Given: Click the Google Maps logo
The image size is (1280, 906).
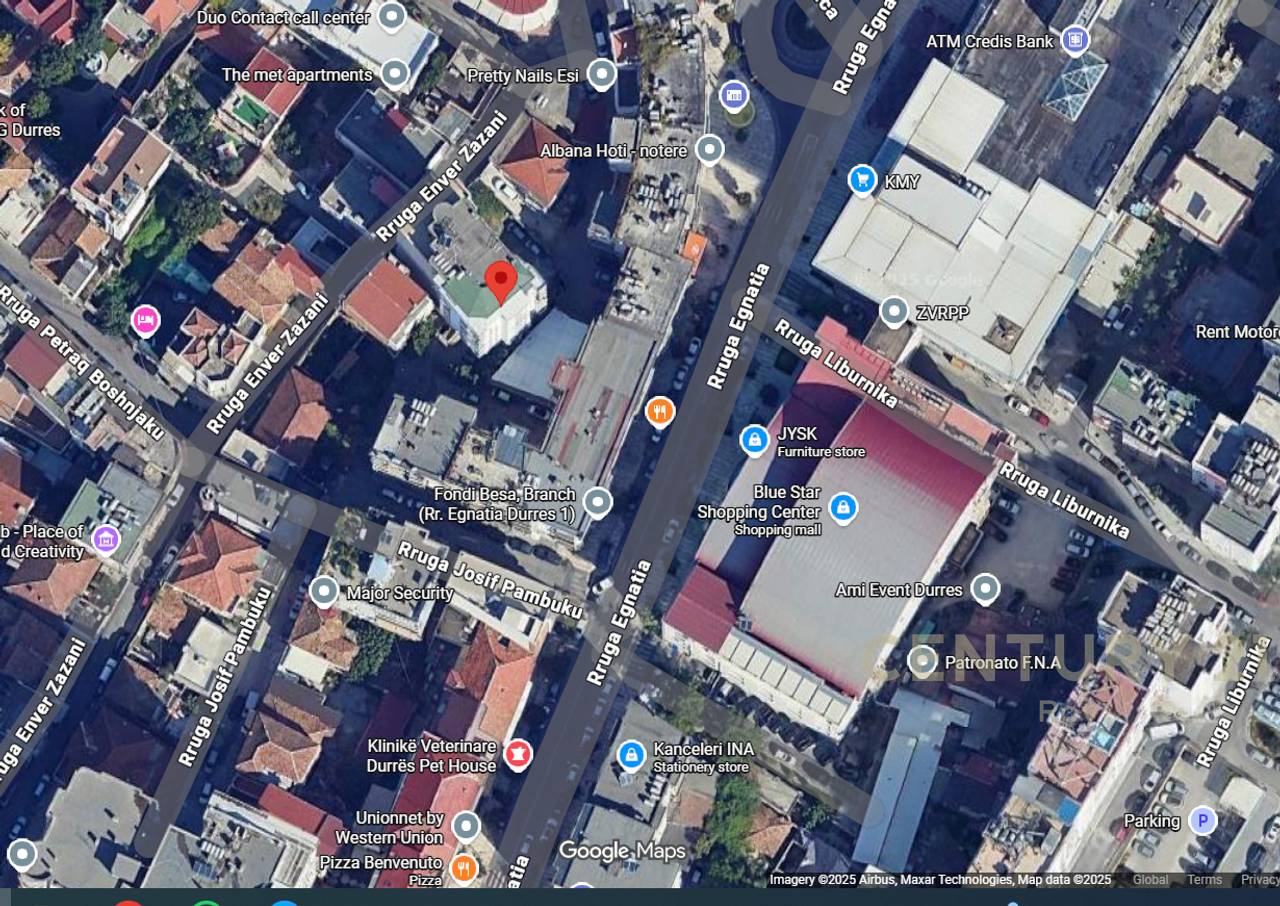Looking at the screenshot, I should (x=621, y=852).
